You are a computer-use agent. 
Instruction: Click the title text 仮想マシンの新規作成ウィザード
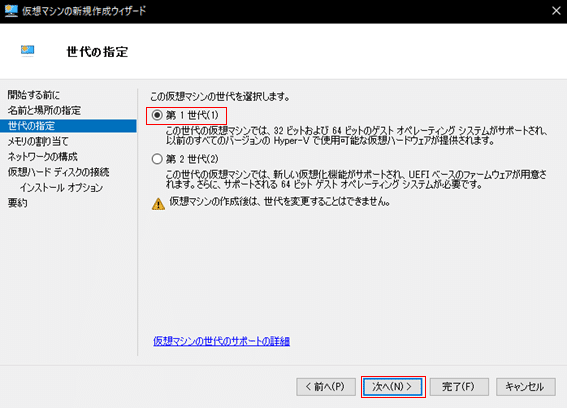[x=84, y=11]
